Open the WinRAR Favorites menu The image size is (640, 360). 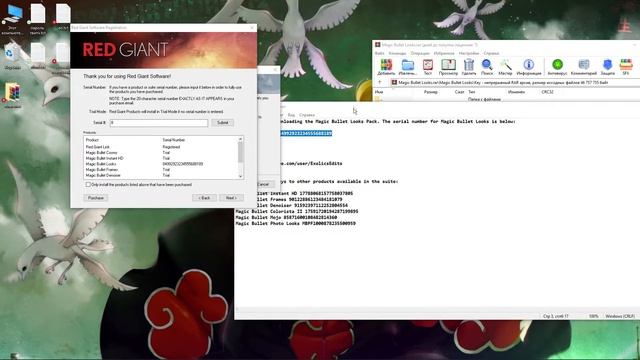pos(444,53)
